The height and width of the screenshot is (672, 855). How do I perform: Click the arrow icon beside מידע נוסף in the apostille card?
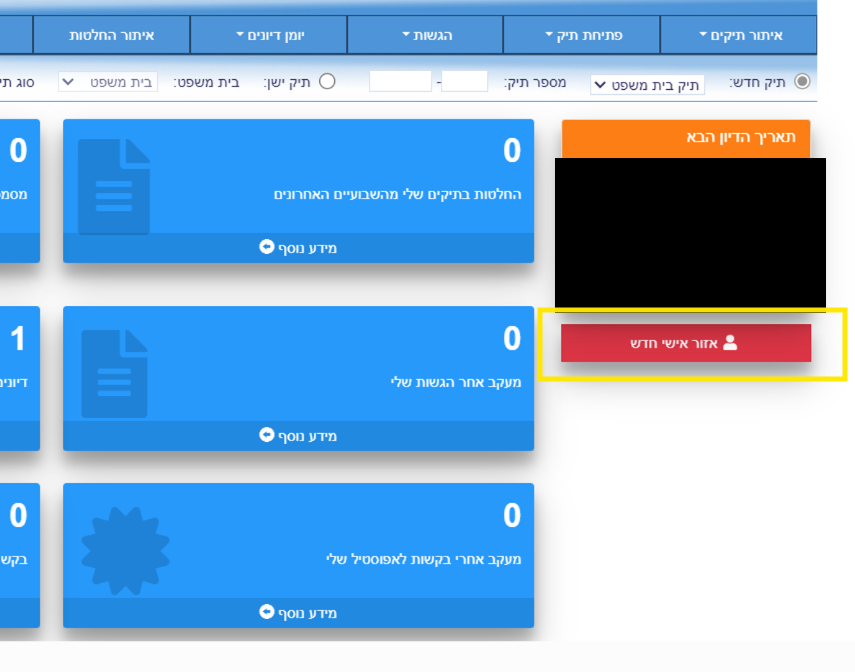click(x=266, y=612)
